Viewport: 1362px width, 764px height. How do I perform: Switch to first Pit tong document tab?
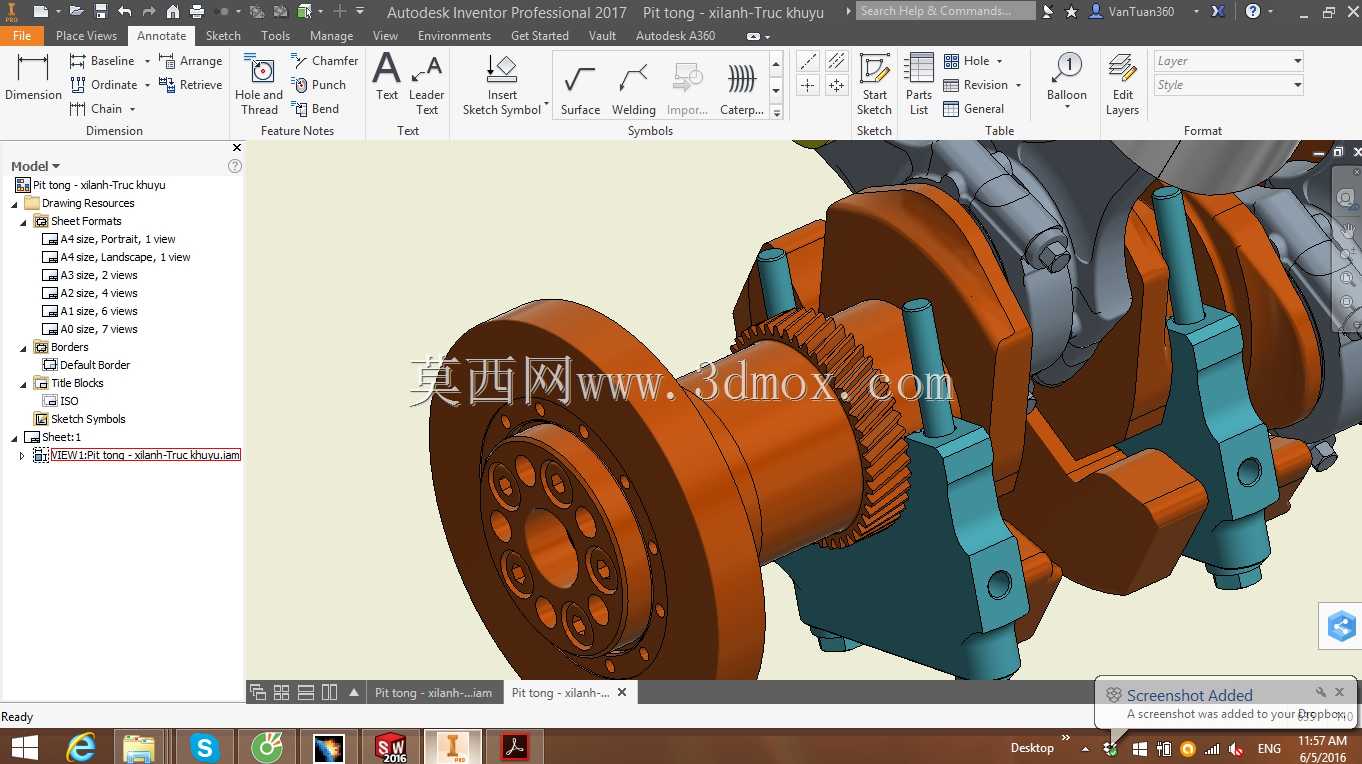(x=433, y=692)
